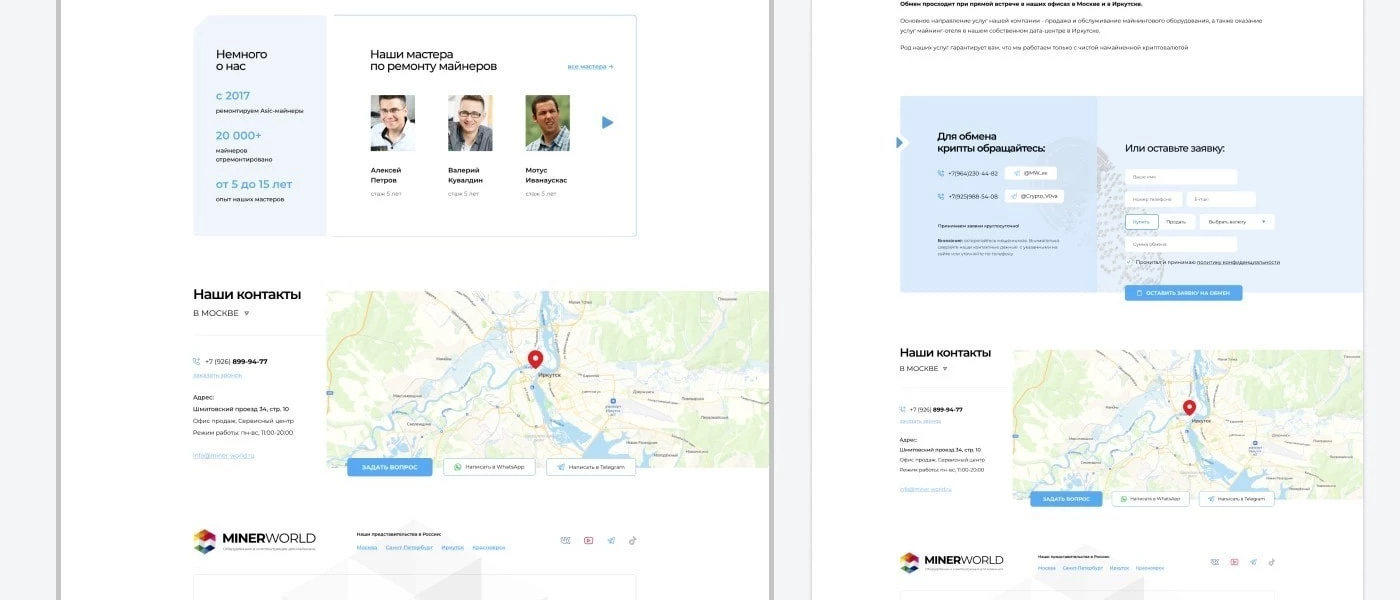Click 'ЗАДАТЬ ВОПРОС' button on left page
Screen dimensions: 1400x600
pyautogui.click(x=389, y=467)
